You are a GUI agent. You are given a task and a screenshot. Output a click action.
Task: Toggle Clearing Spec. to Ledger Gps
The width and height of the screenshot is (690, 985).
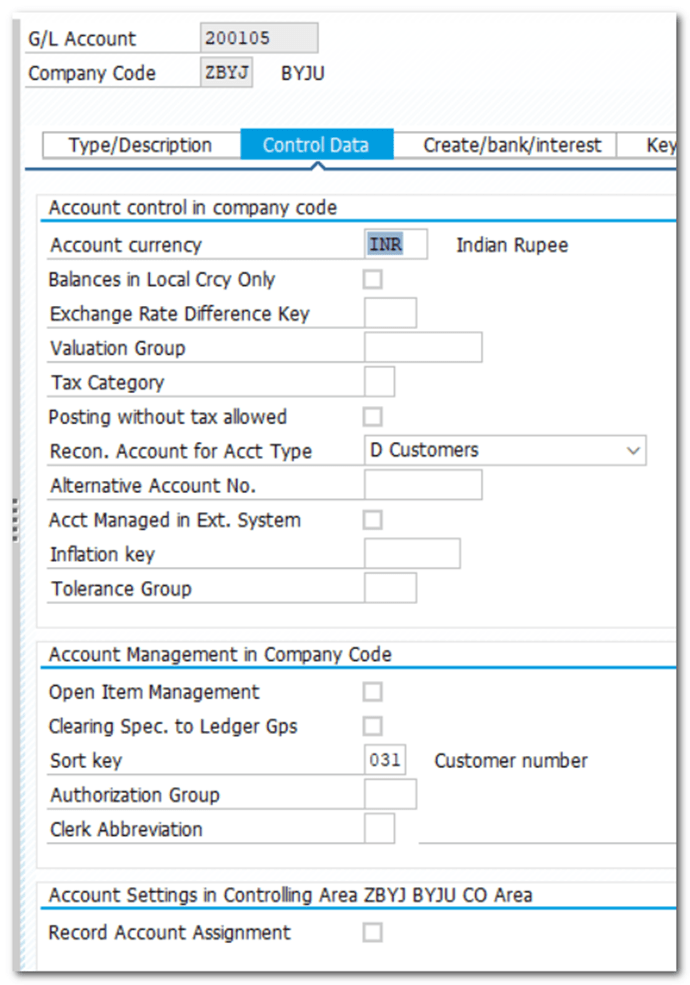pos(372,726)
